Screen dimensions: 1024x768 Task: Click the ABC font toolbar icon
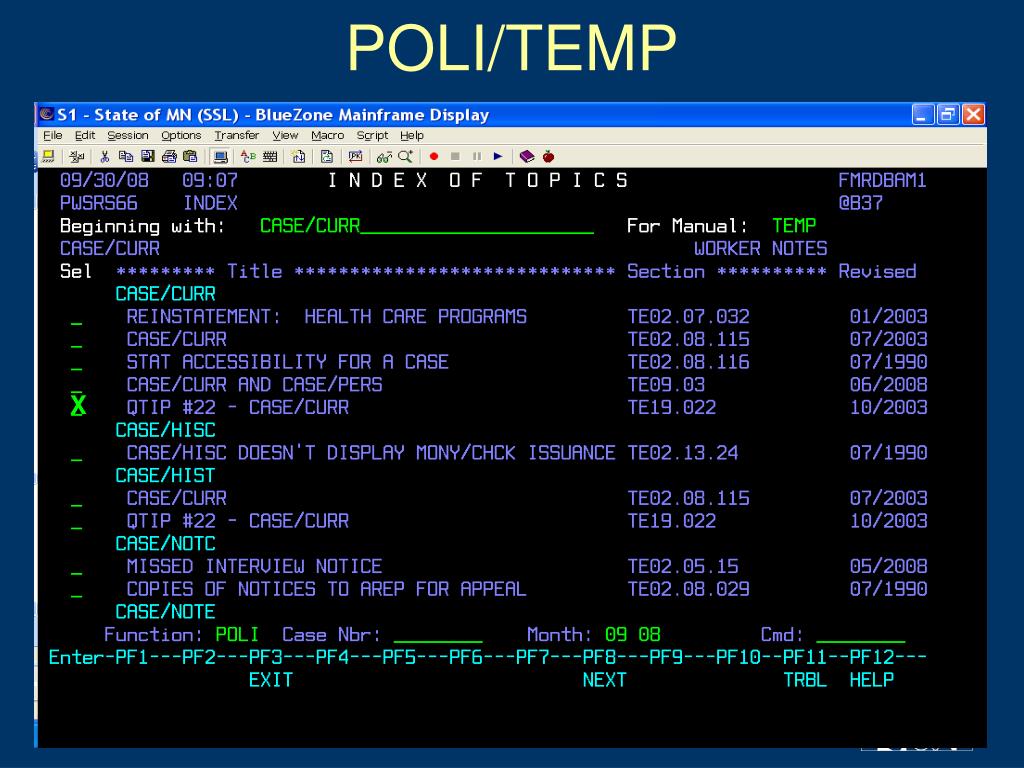pyautogui.click(x=248, y=157)
